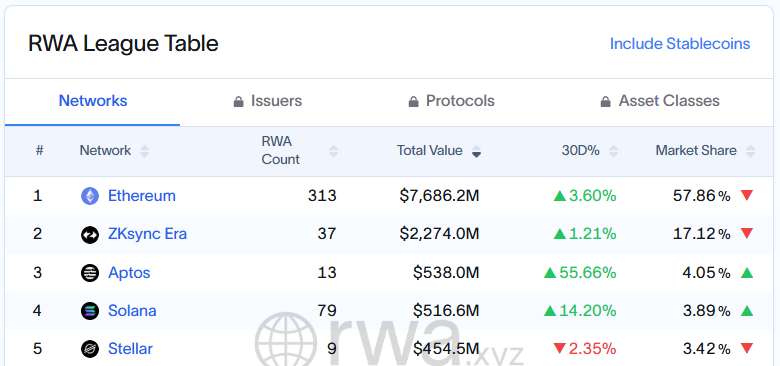Image resolution: width=780 pixels, height=366 pixels.
Task: Sort table by Market Share arrows
Action: [x=751, y=151]
